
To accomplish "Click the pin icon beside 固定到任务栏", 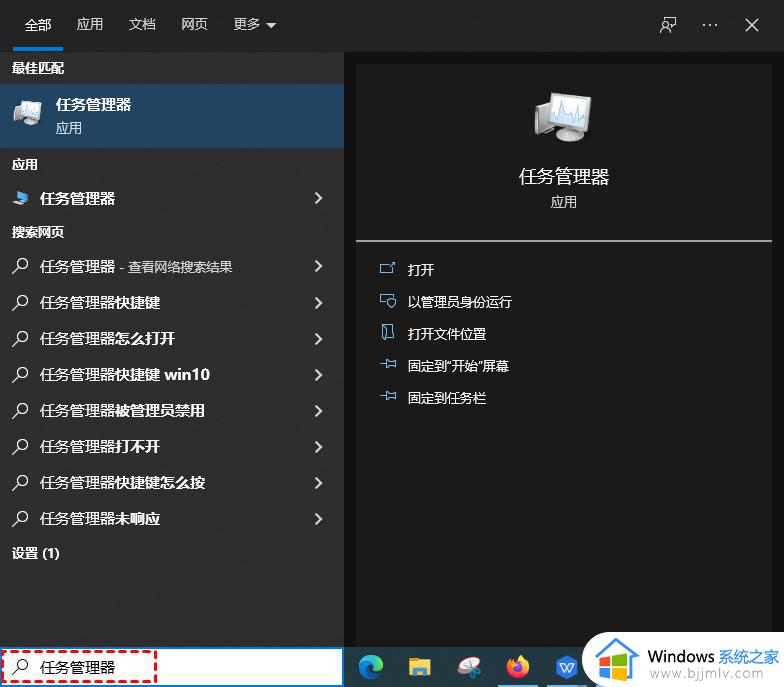I will click(388, 396).
